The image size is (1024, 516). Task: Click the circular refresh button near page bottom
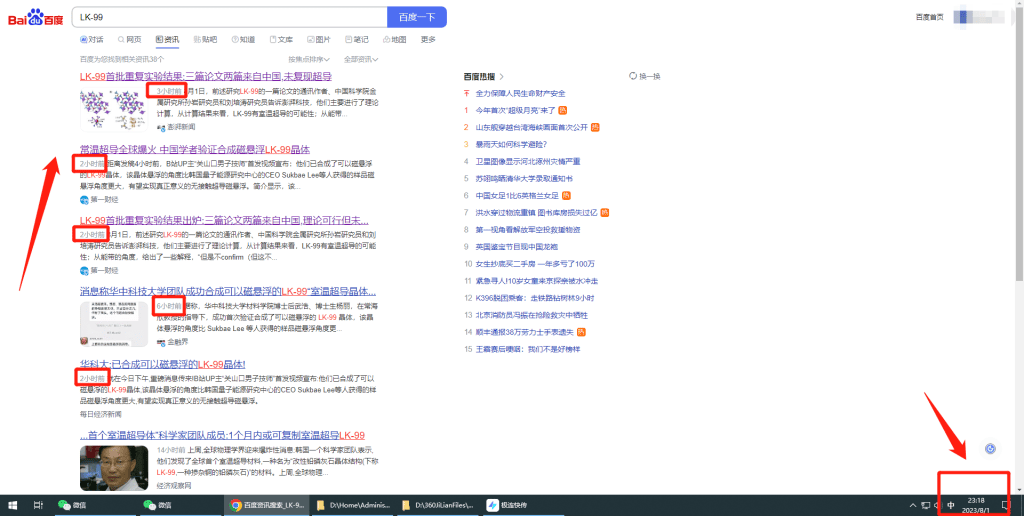click(x=991, y=448)
